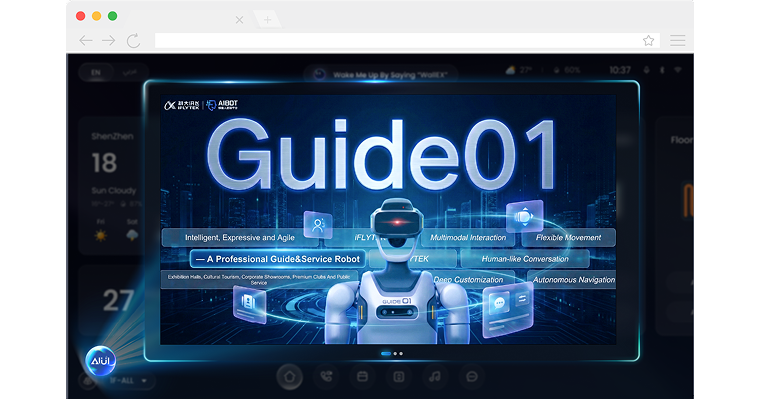Click the browser back arrow
Image resolution: width=760 pixels, height=400 pixels.
[x=86, y=40]
